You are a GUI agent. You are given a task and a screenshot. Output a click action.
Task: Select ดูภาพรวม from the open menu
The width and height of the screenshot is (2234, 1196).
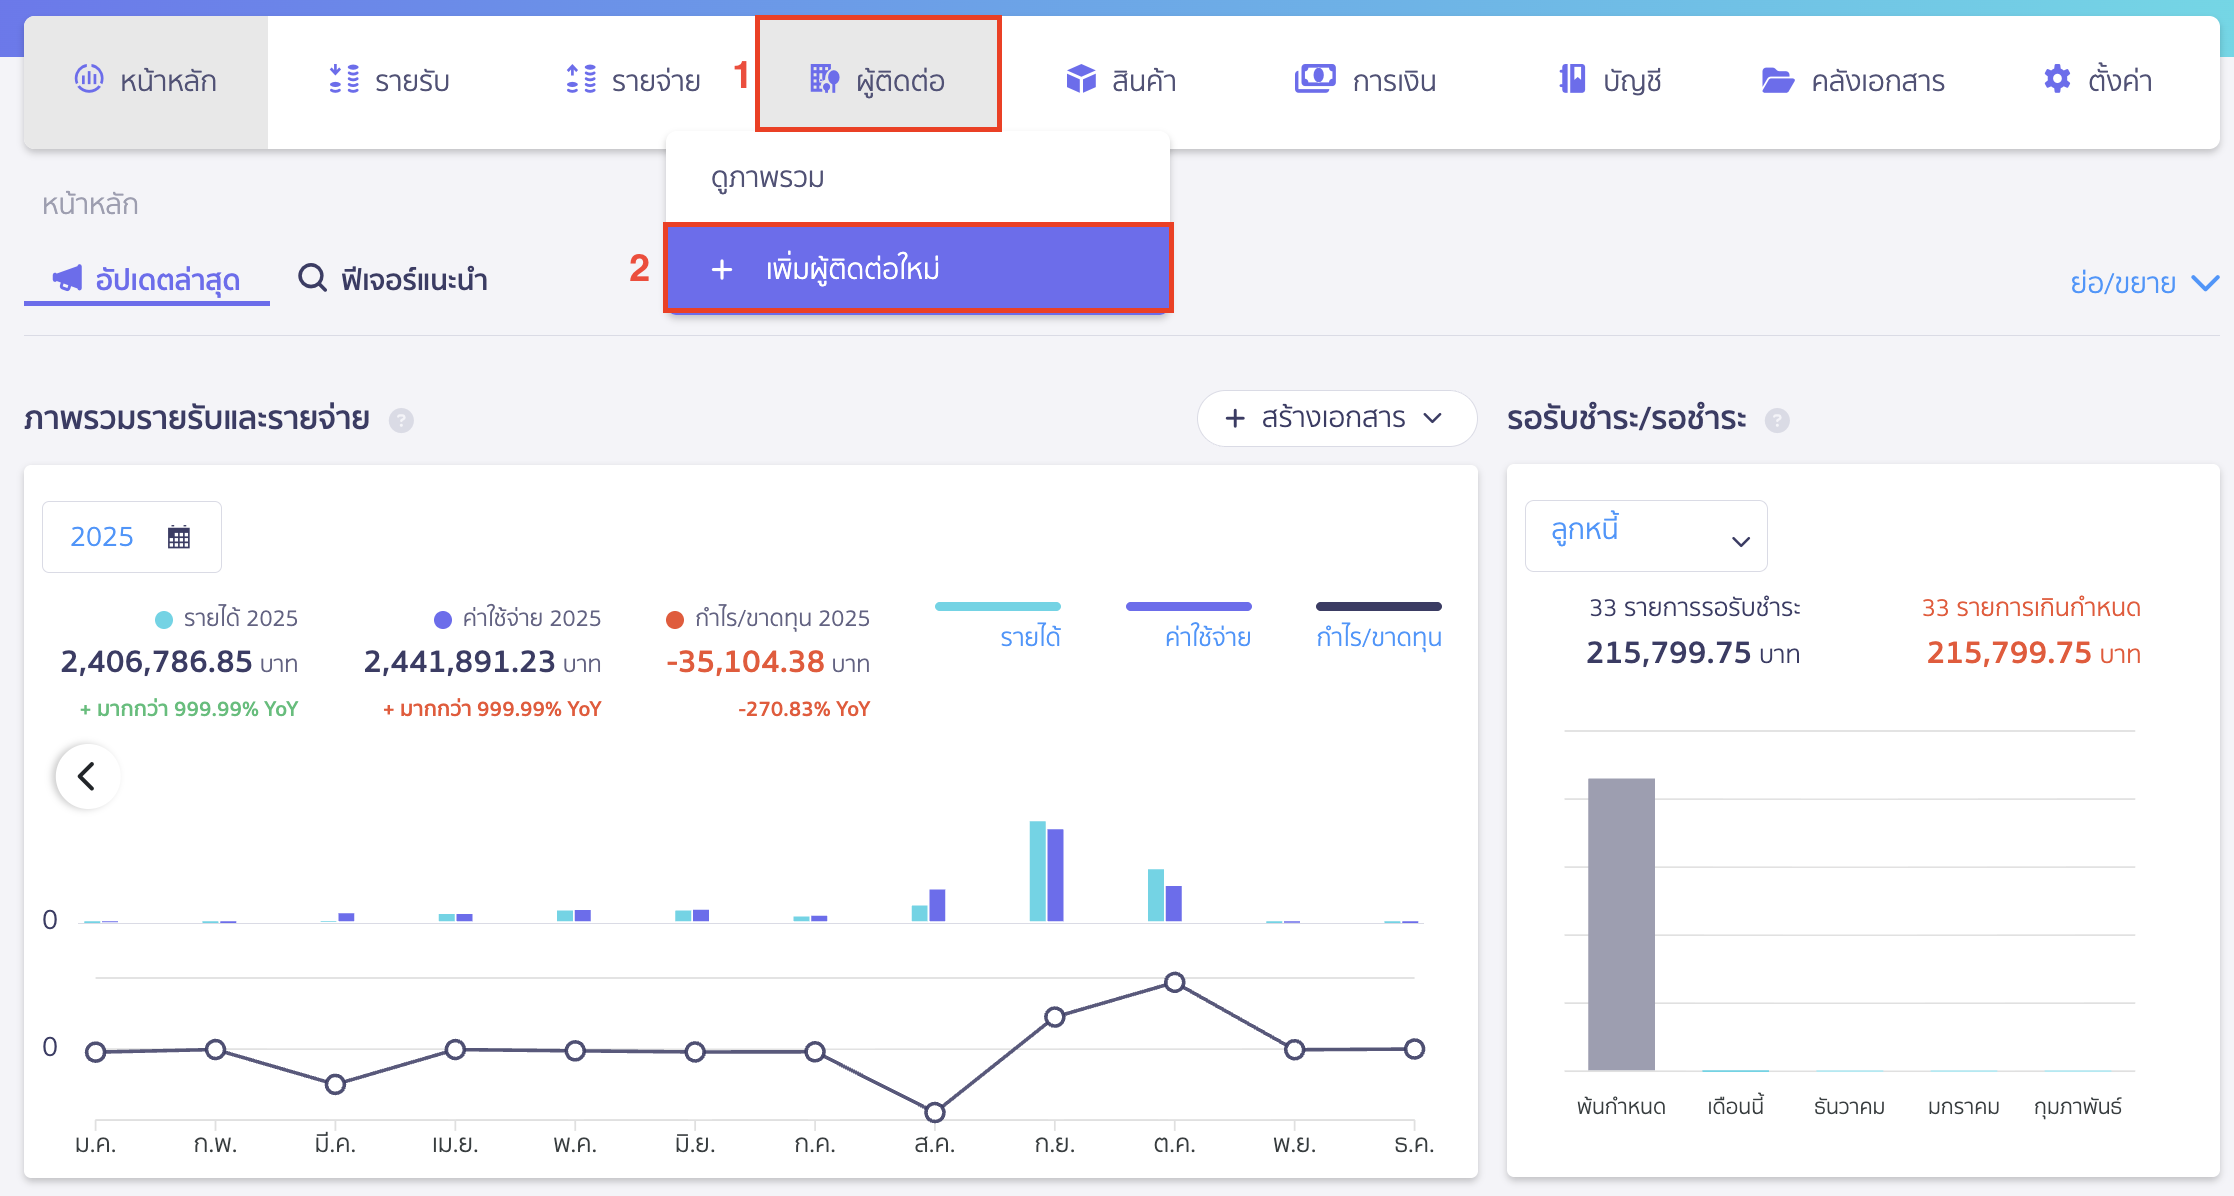coord(768,177)
